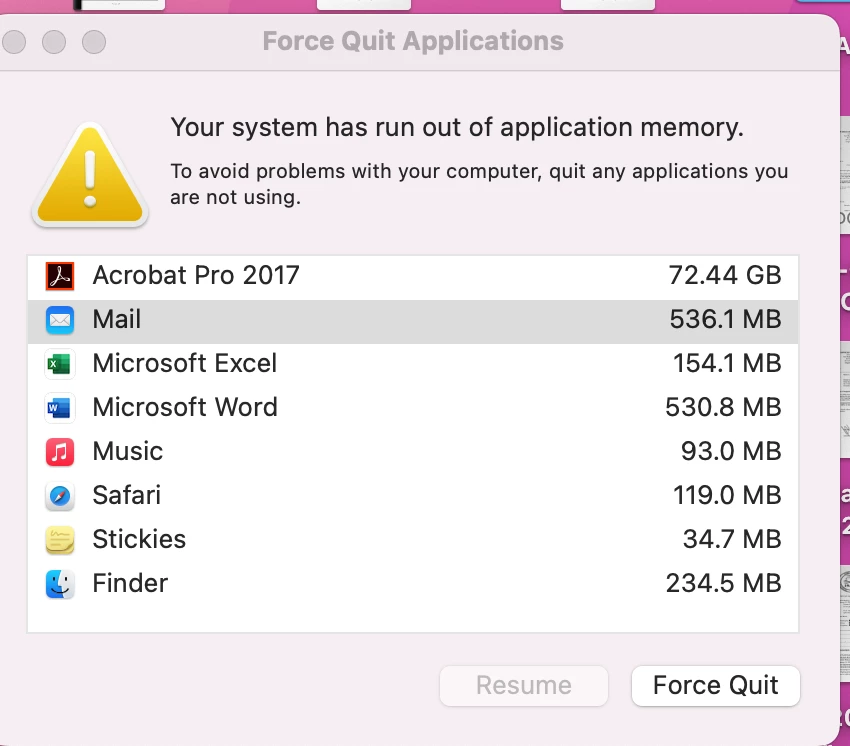Click the Safari compass icon
The image size is (850, 746).
60,496
